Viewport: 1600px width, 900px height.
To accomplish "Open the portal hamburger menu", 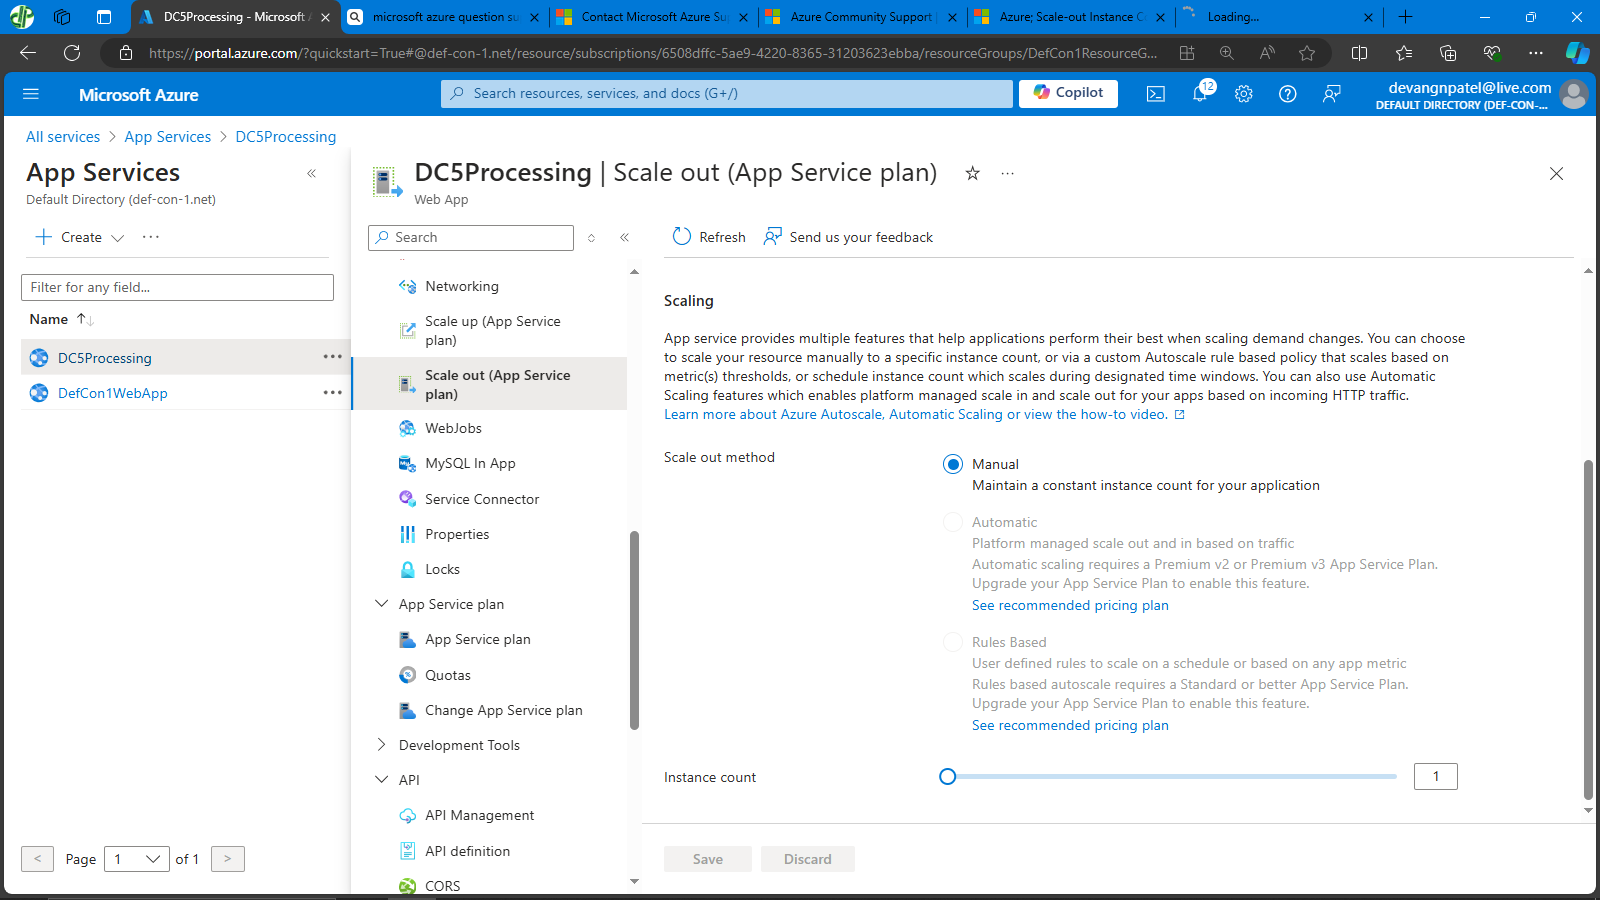I will click(x=31, y=93).
